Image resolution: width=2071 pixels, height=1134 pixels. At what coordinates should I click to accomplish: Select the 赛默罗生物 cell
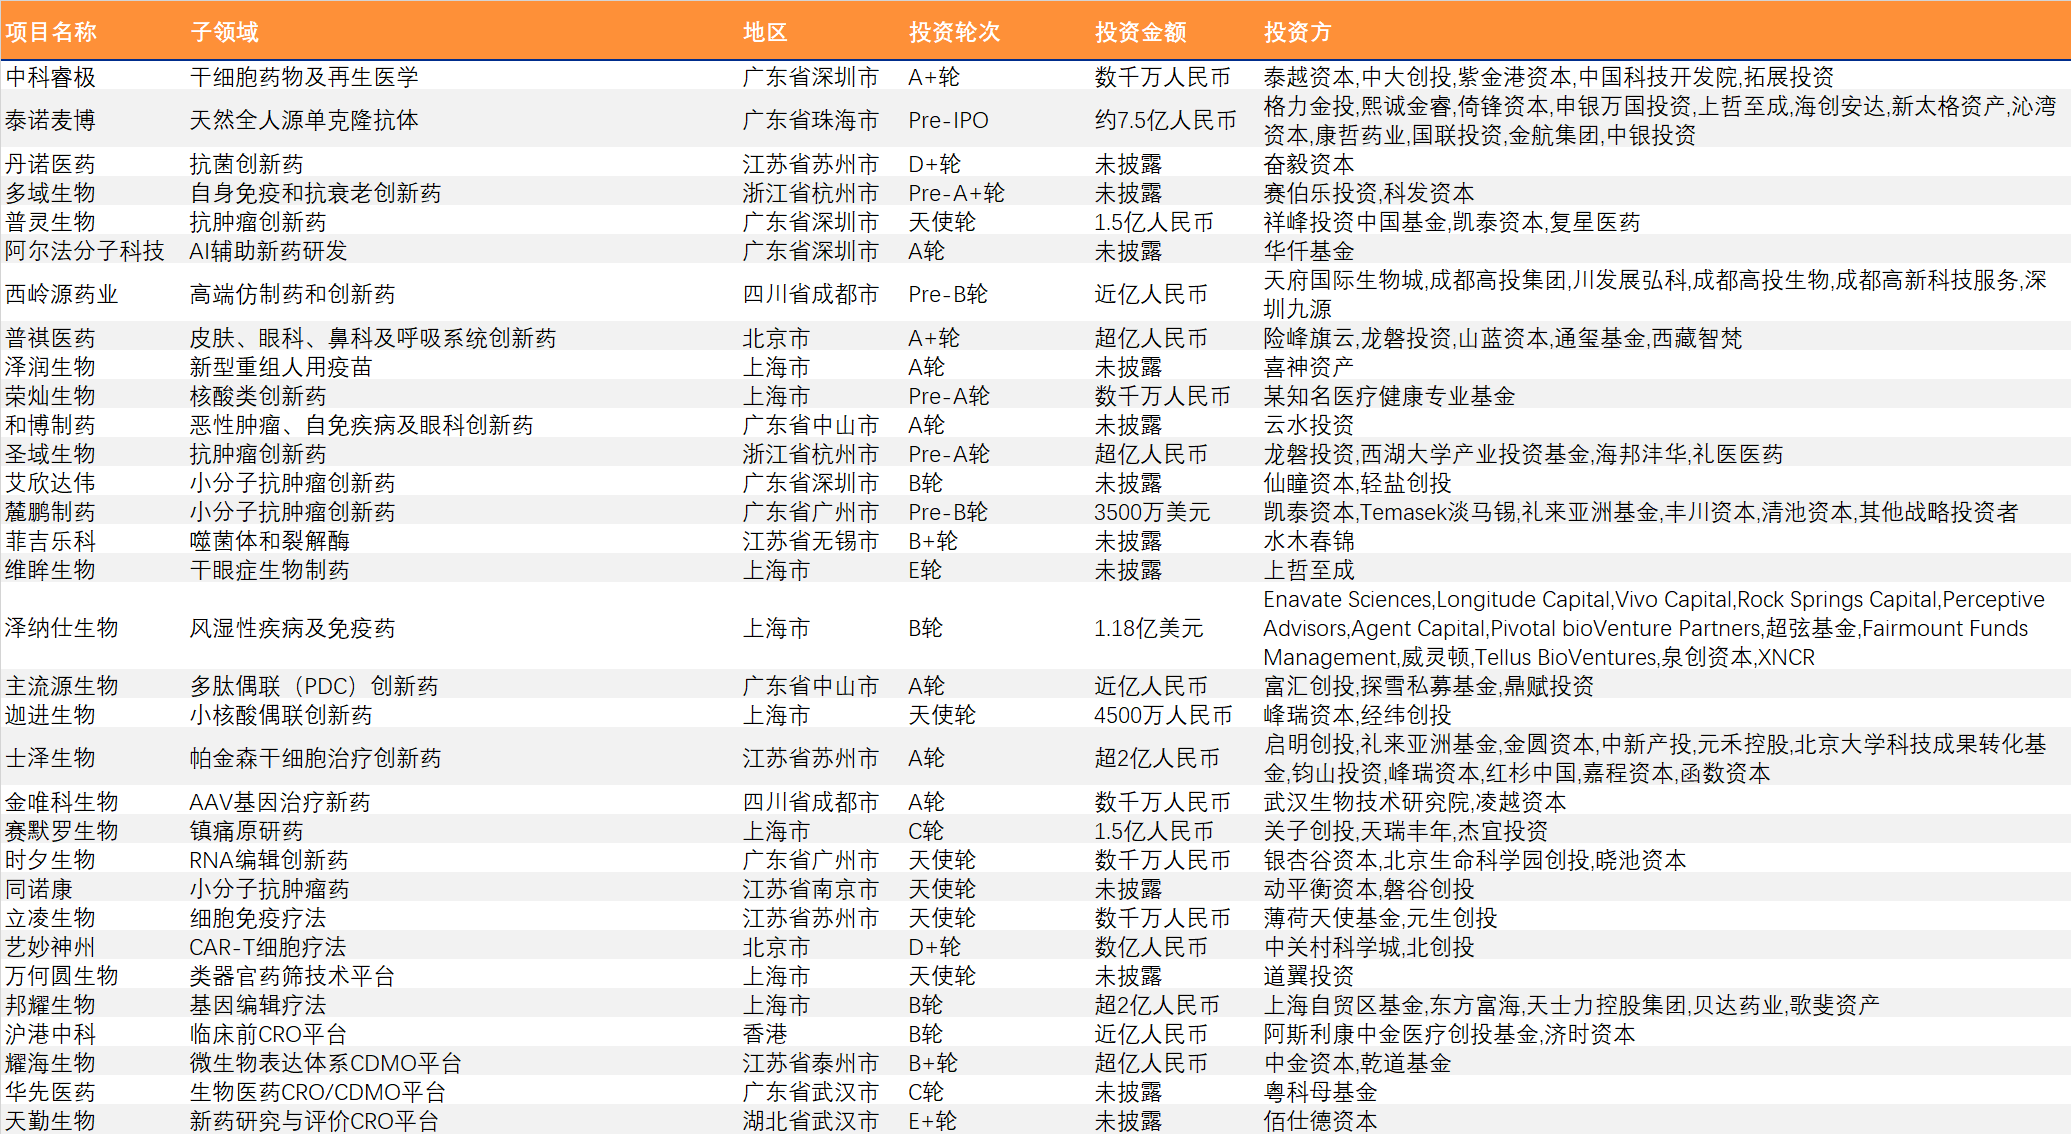62,831
